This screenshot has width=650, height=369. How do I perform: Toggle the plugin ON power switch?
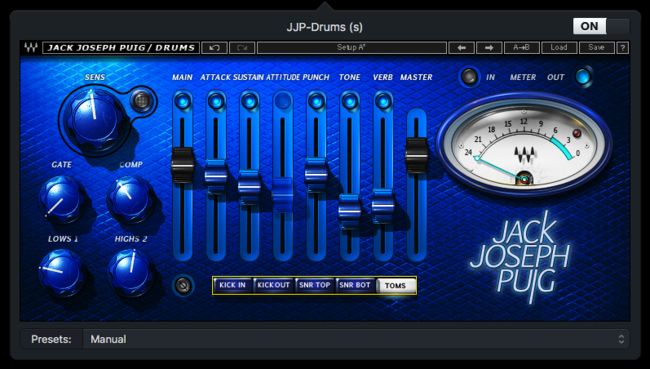coord(601,26)
